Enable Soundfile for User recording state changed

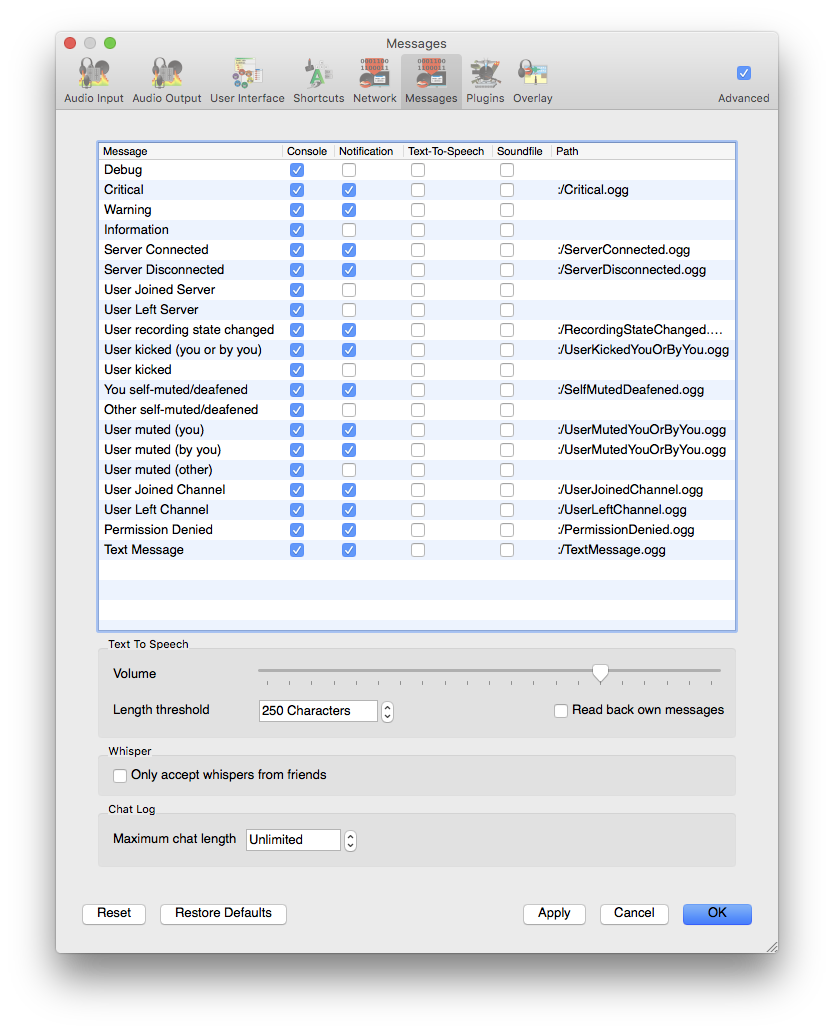pos(507,330)
